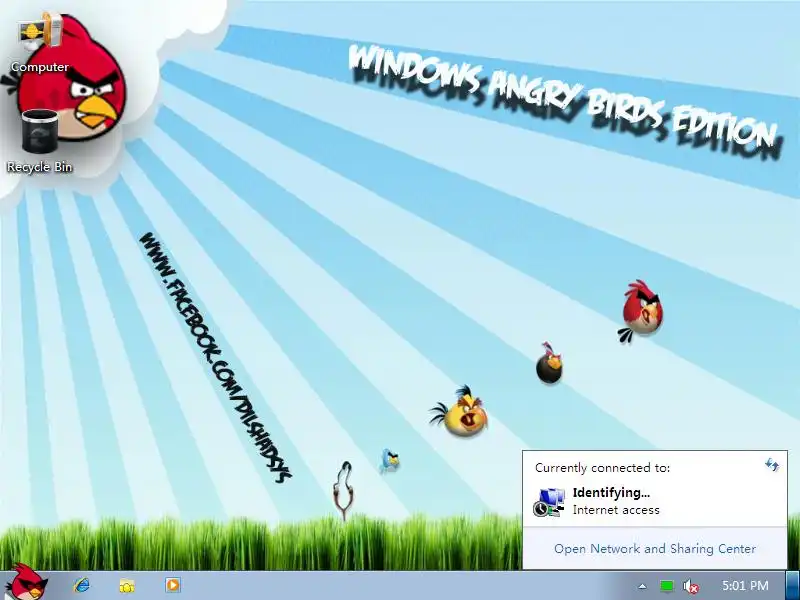Screen dimensions: 800x600
Task: Open the Angry Bird Start button
Action: (x=26, y=582)
